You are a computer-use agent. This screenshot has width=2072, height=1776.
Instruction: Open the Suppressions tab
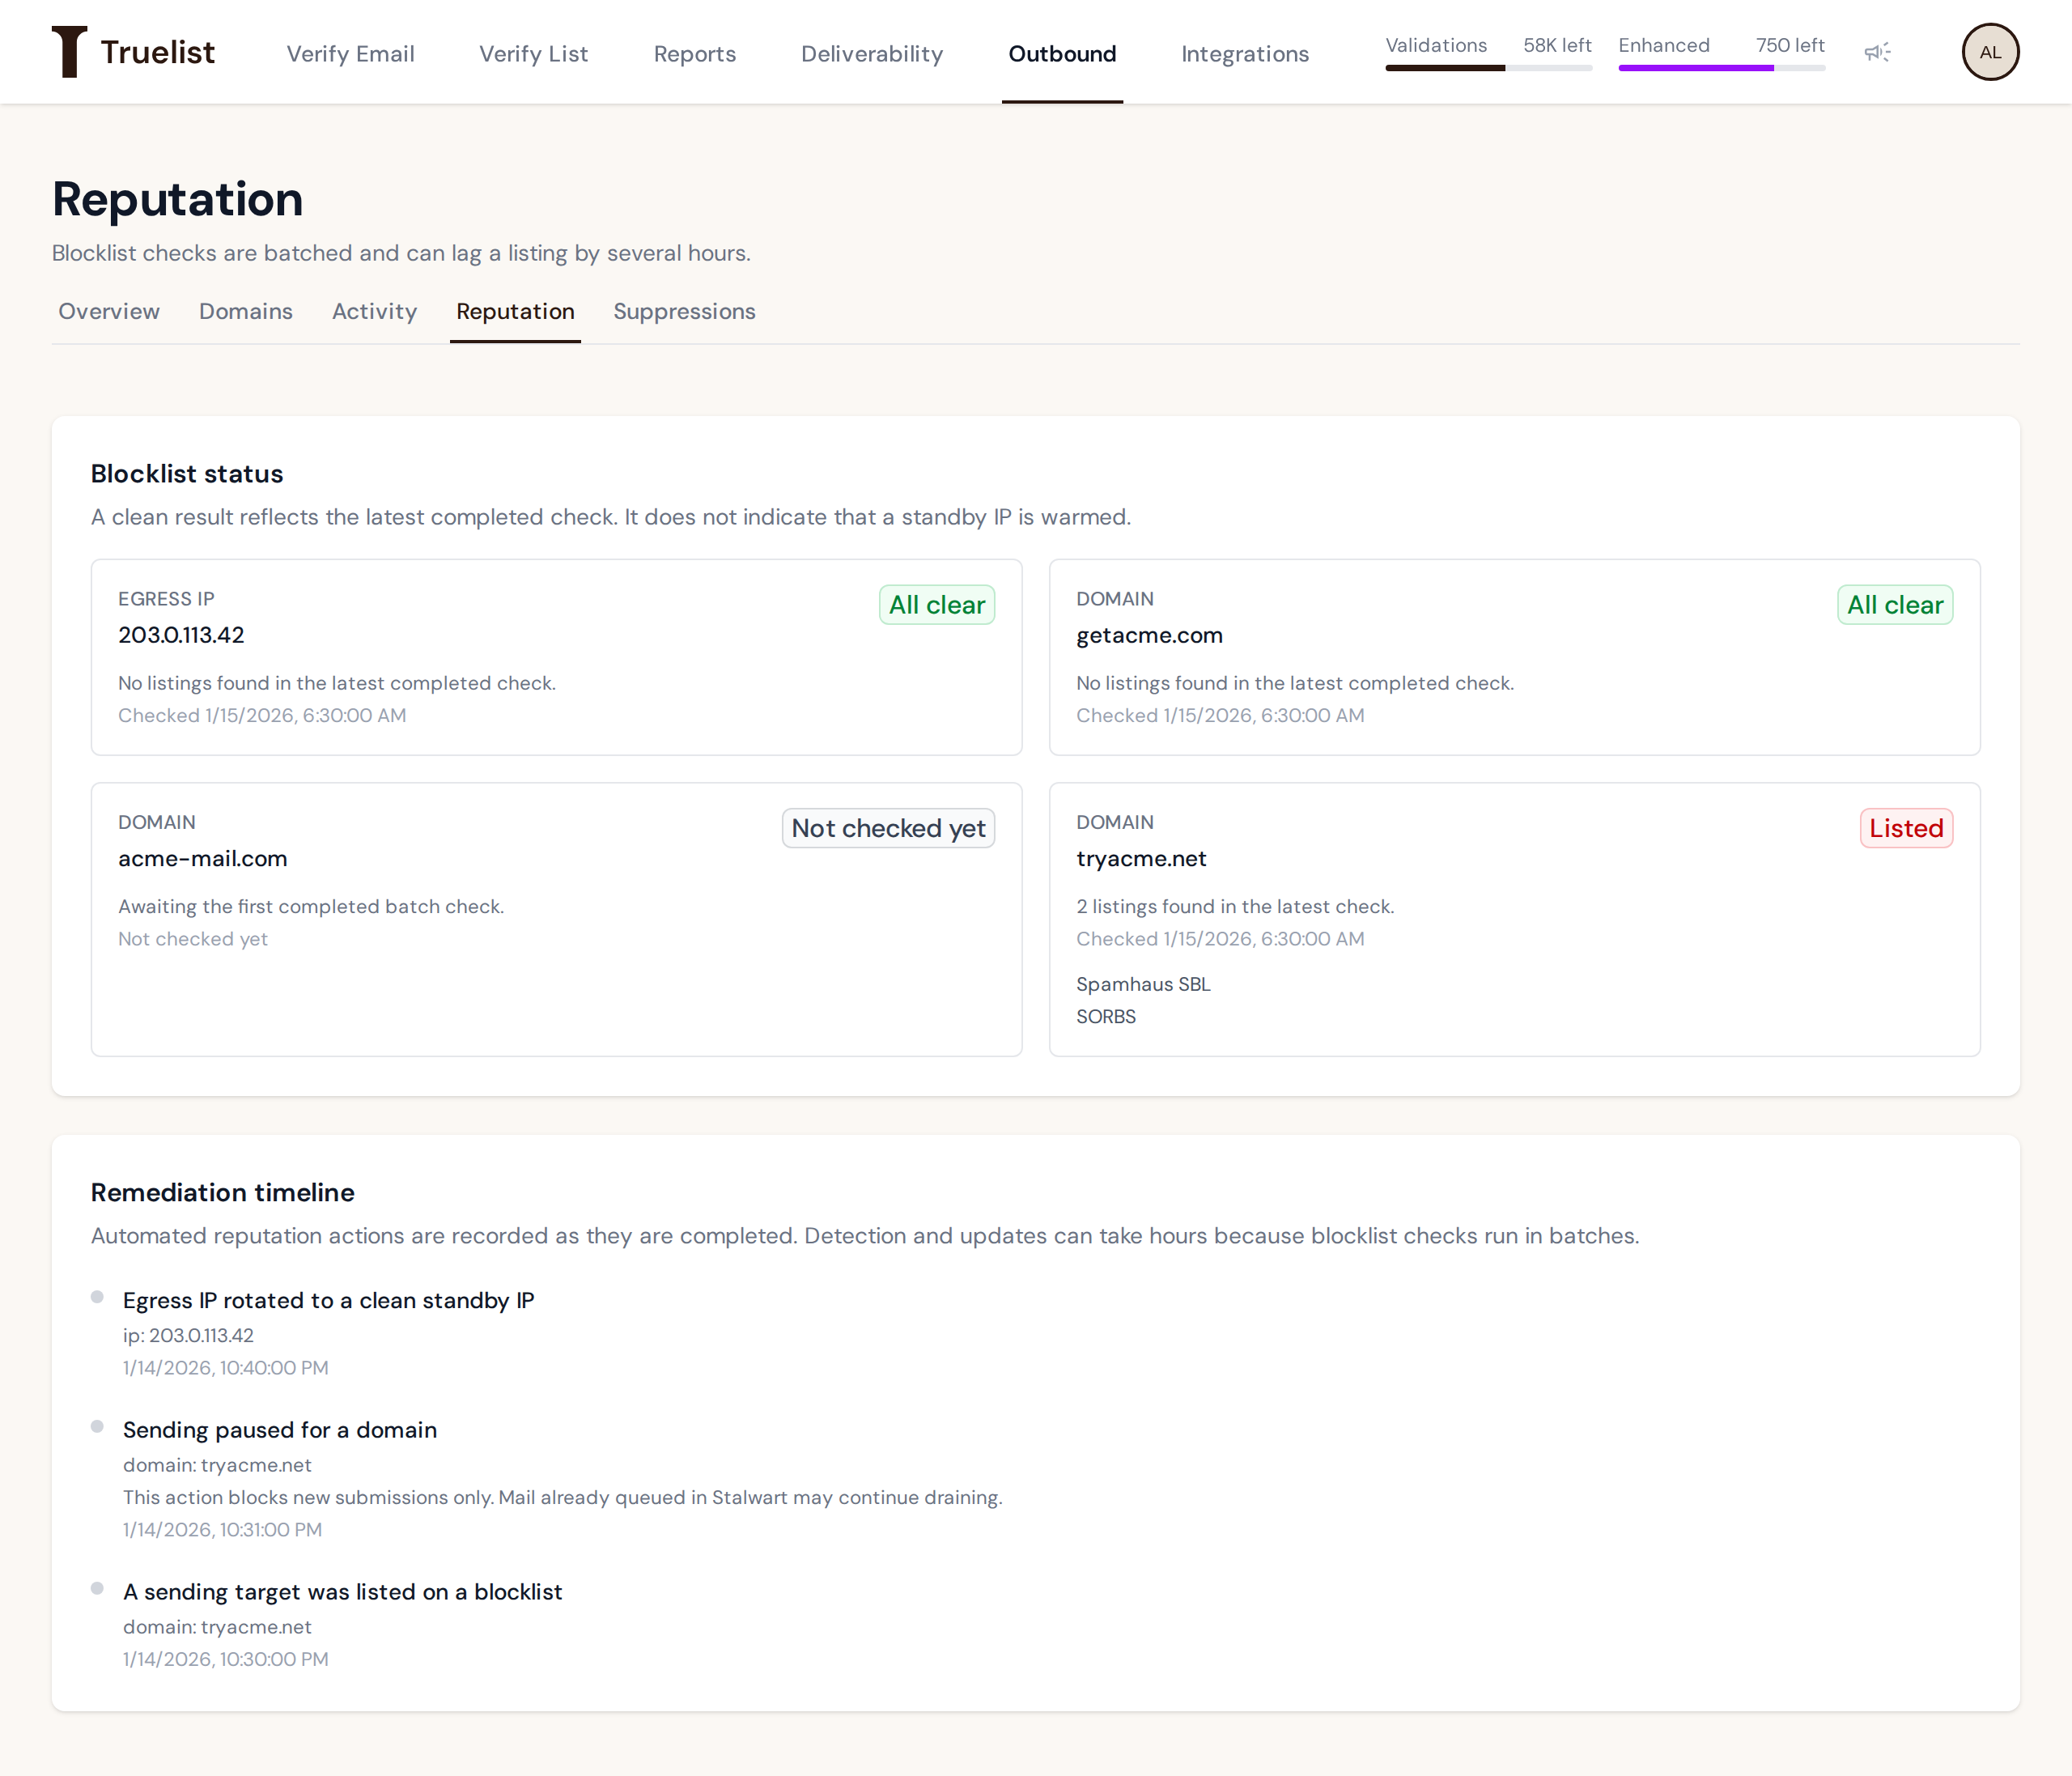[x=684, y=311]
